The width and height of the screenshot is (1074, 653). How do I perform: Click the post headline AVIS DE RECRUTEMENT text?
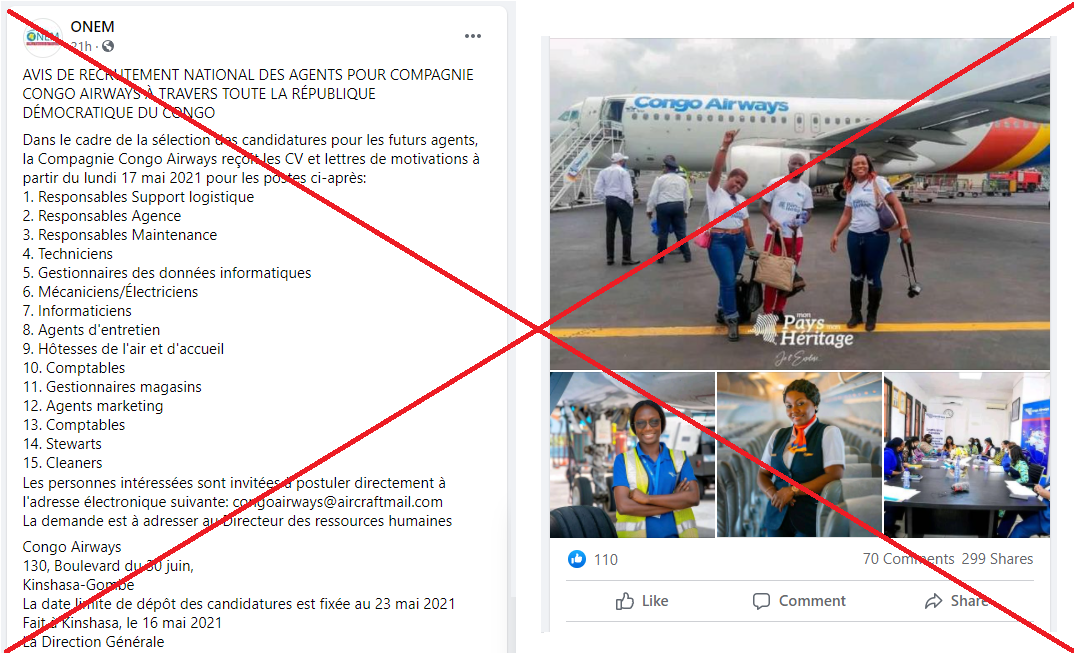(x=248, y=93)
